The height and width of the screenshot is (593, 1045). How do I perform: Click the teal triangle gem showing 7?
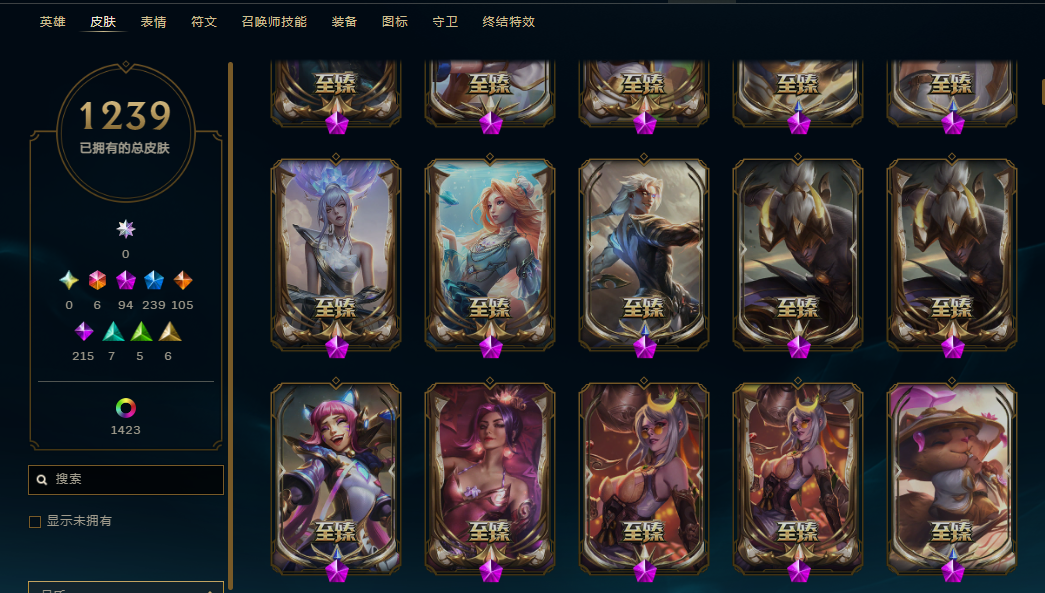[x=113, y=331]
